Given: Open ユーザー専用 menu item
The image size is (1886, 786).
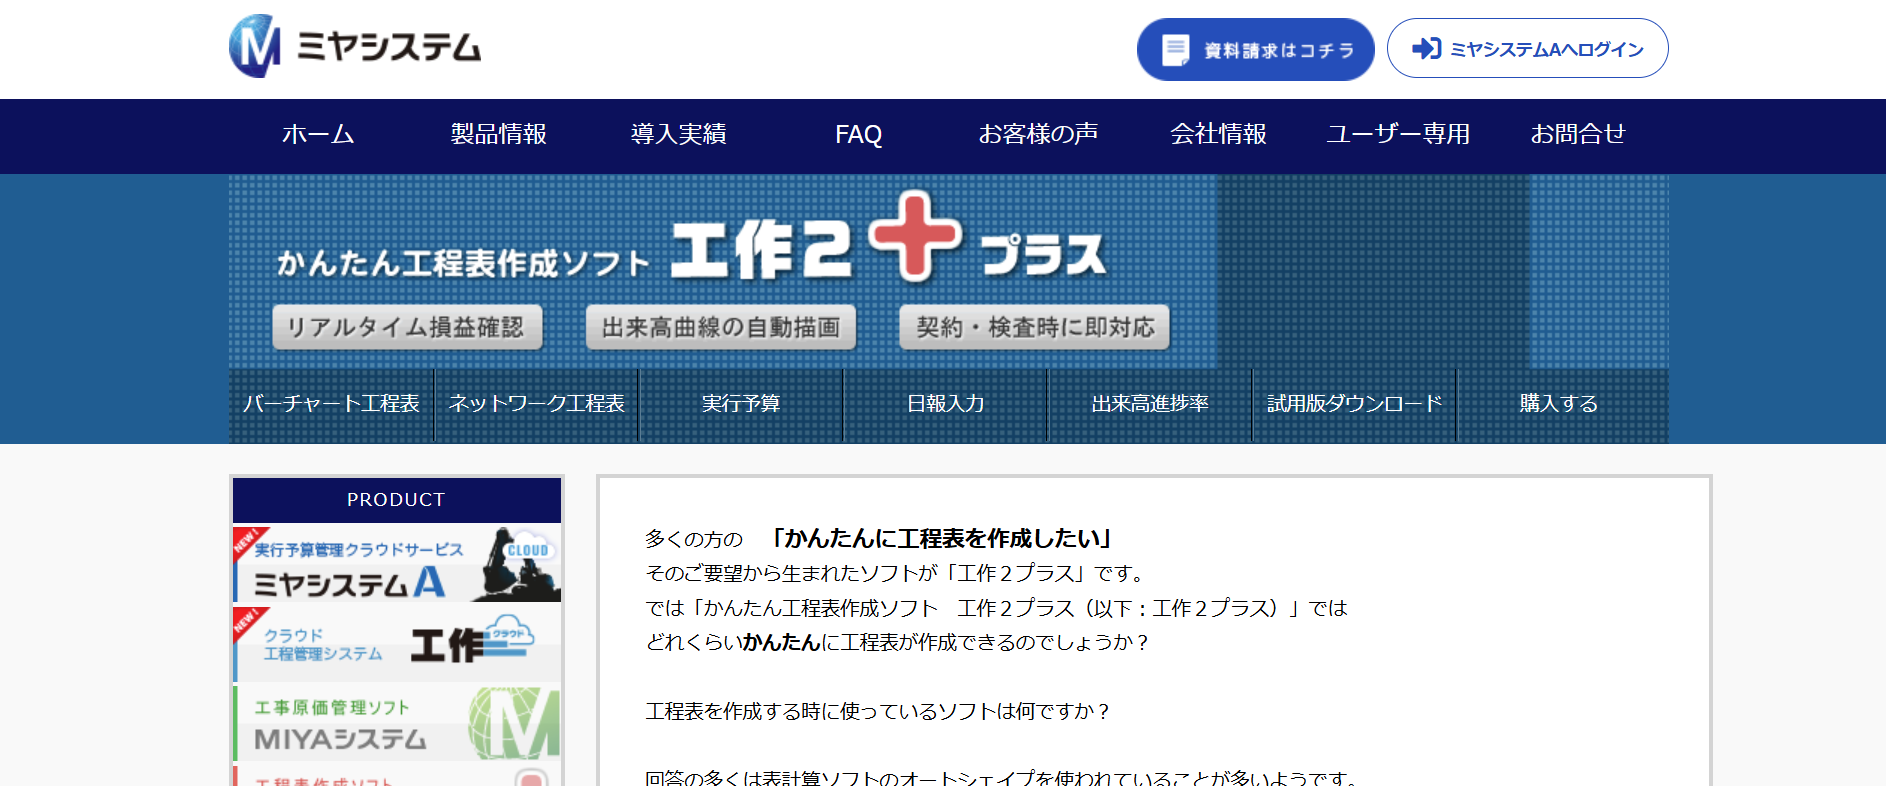Looking at the screenshot, I should pyautogui.click(x=1398, y=134).
